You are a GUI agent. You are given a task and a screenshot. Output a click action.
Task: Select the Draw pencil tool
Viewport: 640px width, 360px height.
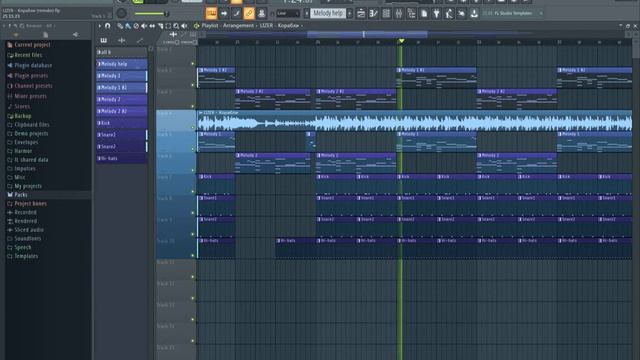coord(120,26)
